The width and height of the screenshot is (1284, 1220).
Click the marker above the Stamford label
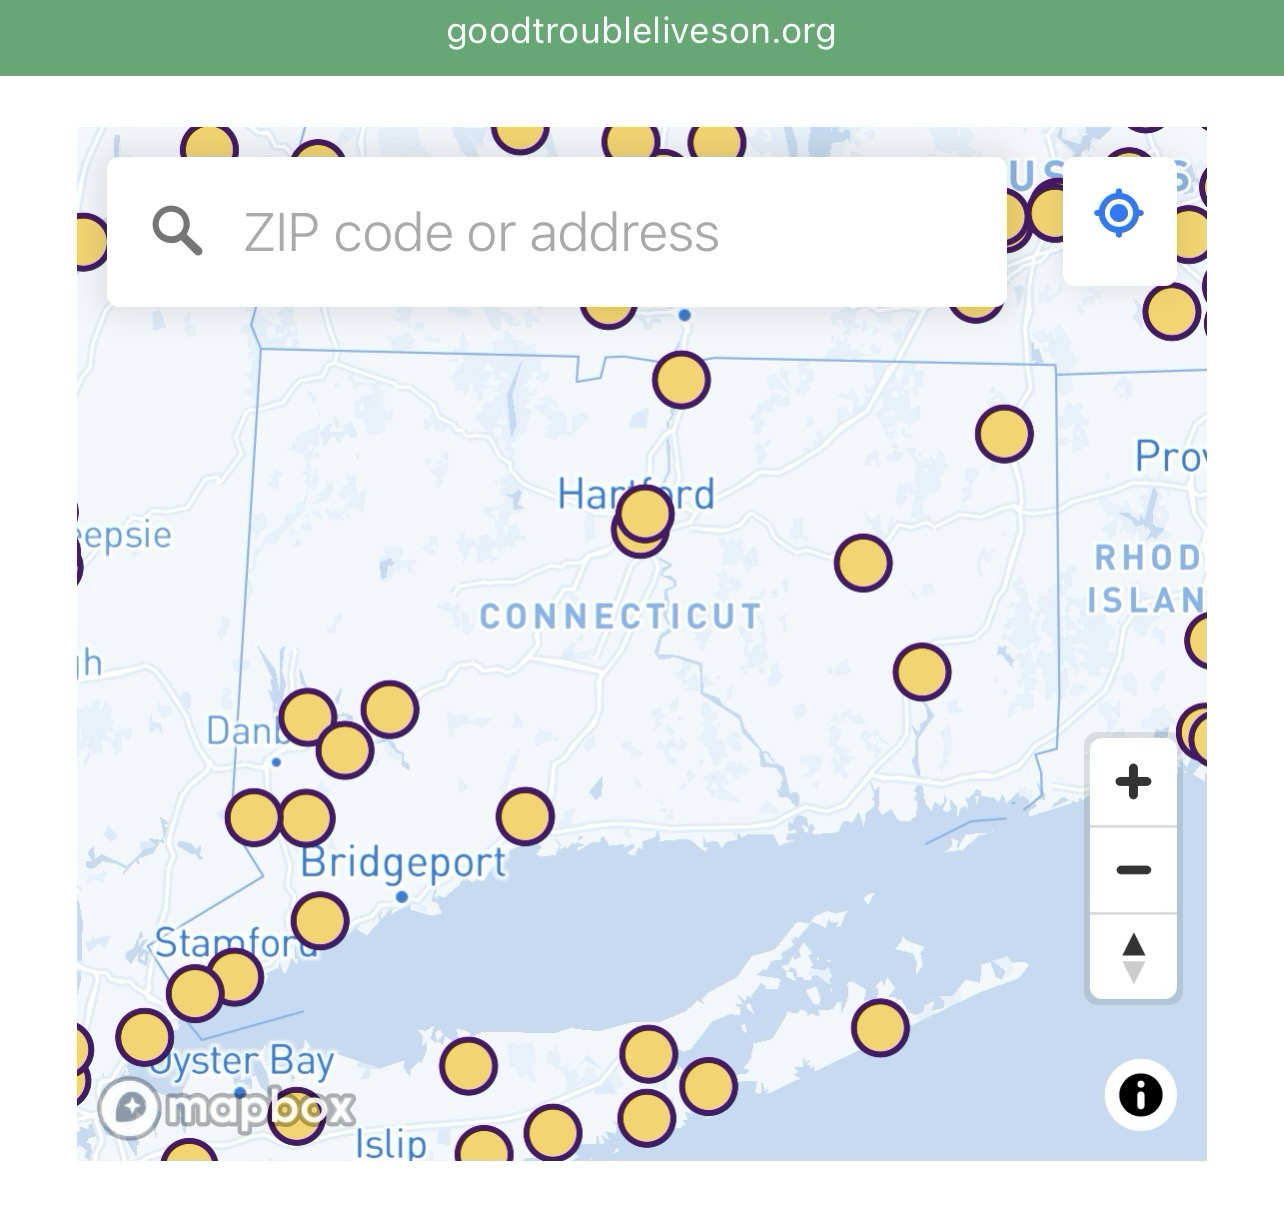pyautogui.click(x=320, y=921)
